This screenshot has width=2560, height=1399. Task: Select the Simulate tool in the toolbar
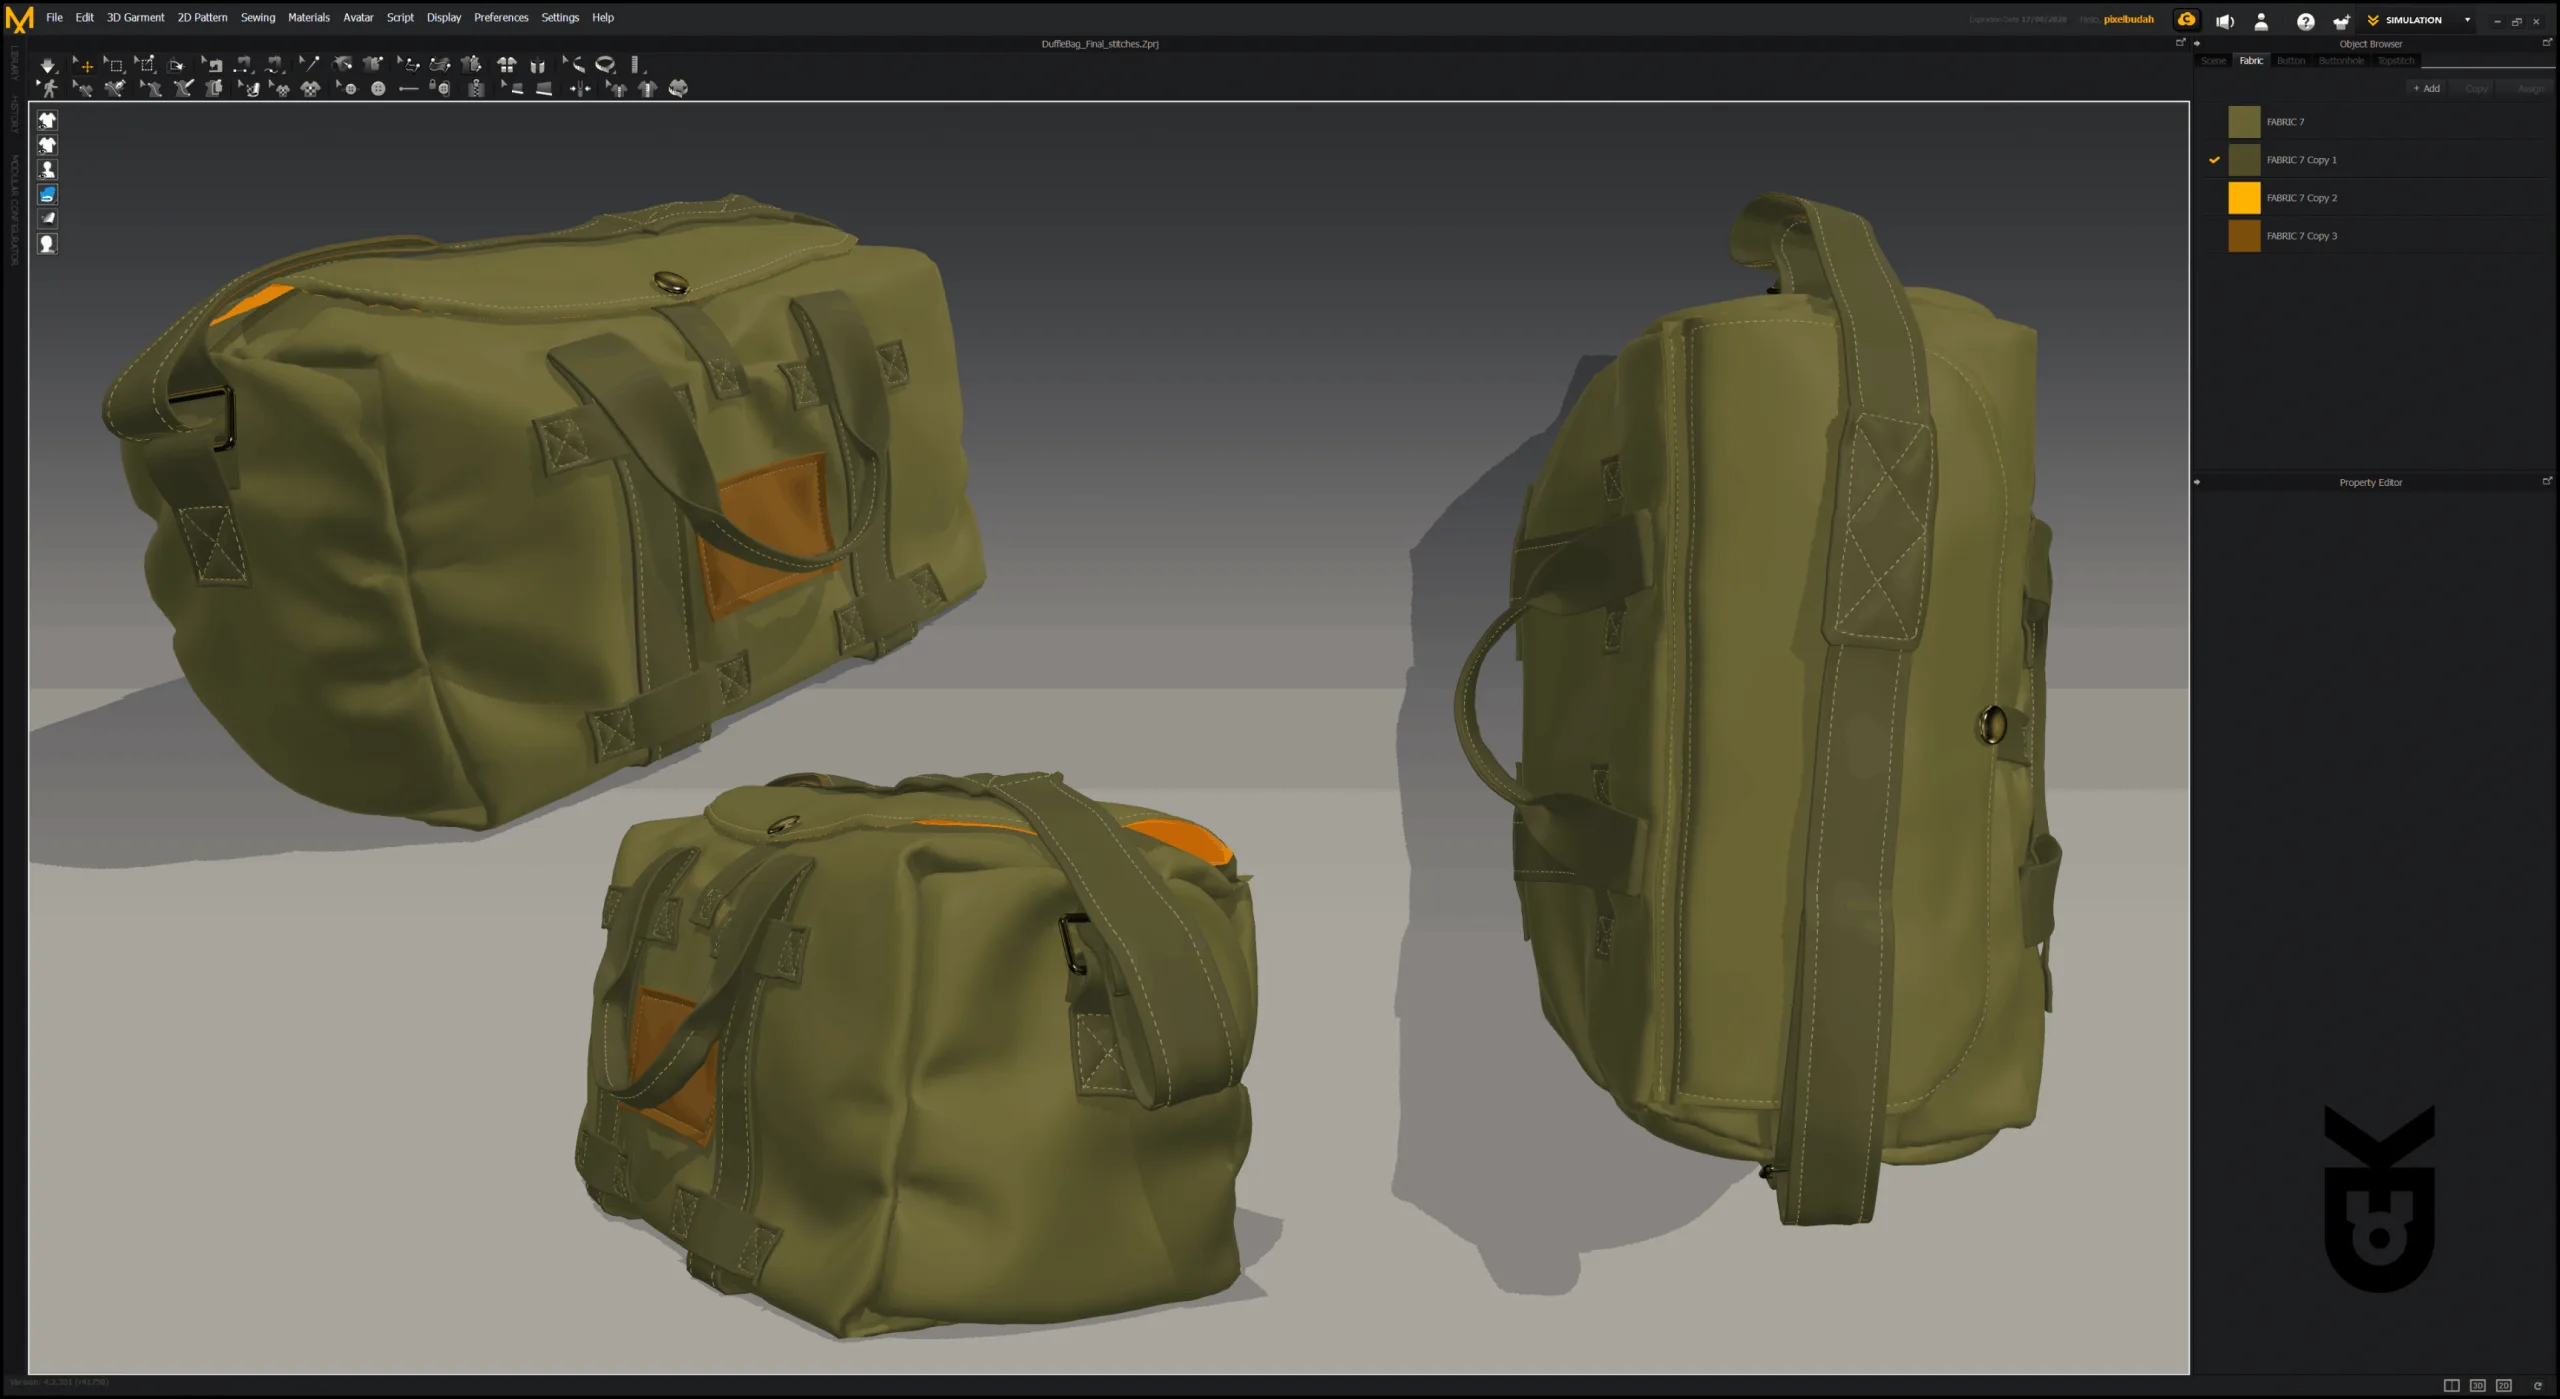49,65
